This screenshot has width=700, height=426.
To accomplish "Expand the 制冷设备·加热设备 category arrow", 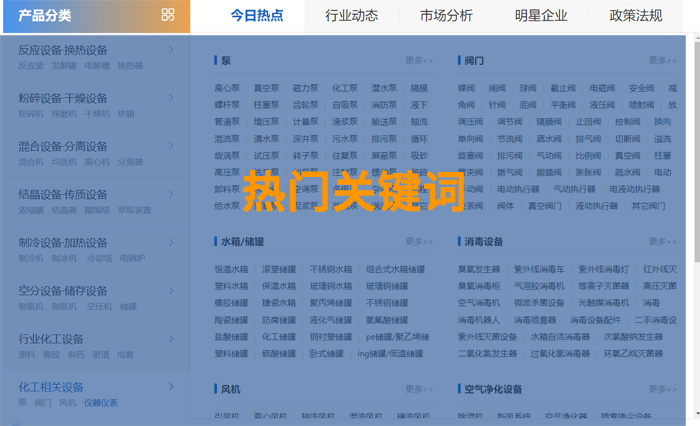I will coord(171,242).
